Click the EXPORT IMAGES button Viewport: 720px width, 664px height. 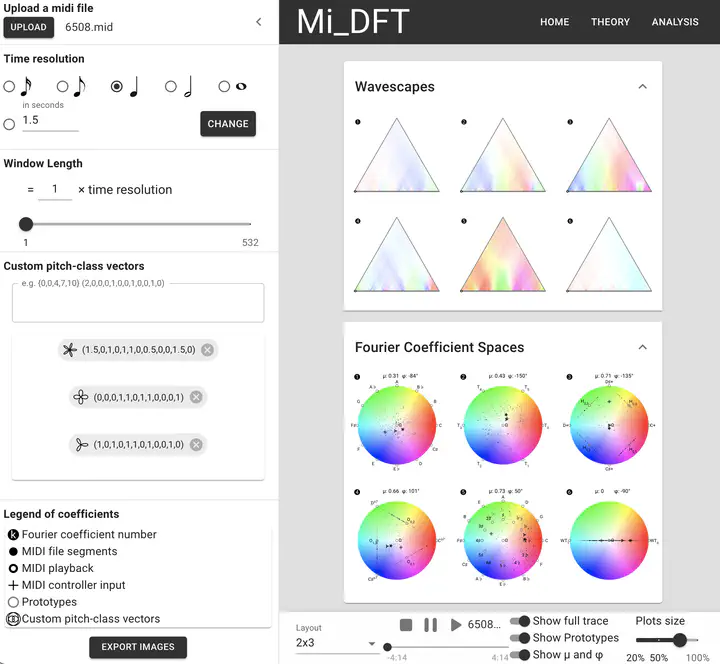[x=137, y=647]
